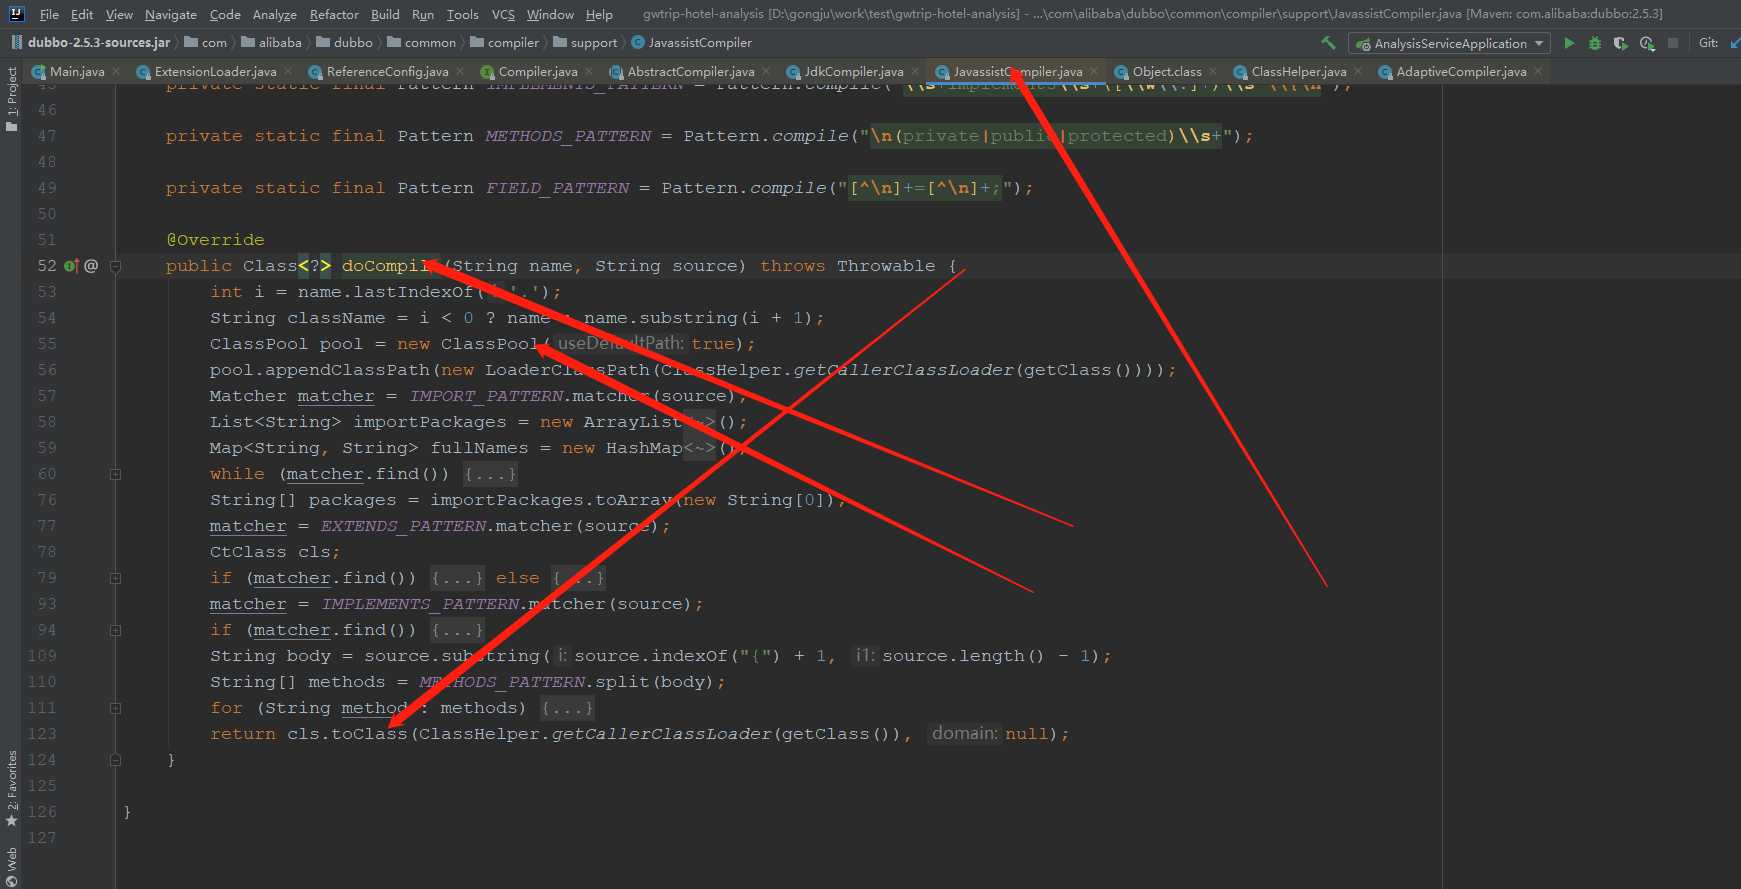
Task: Open the Project tool window stripe
Action: pyautogui.click(x=11, y=99)
